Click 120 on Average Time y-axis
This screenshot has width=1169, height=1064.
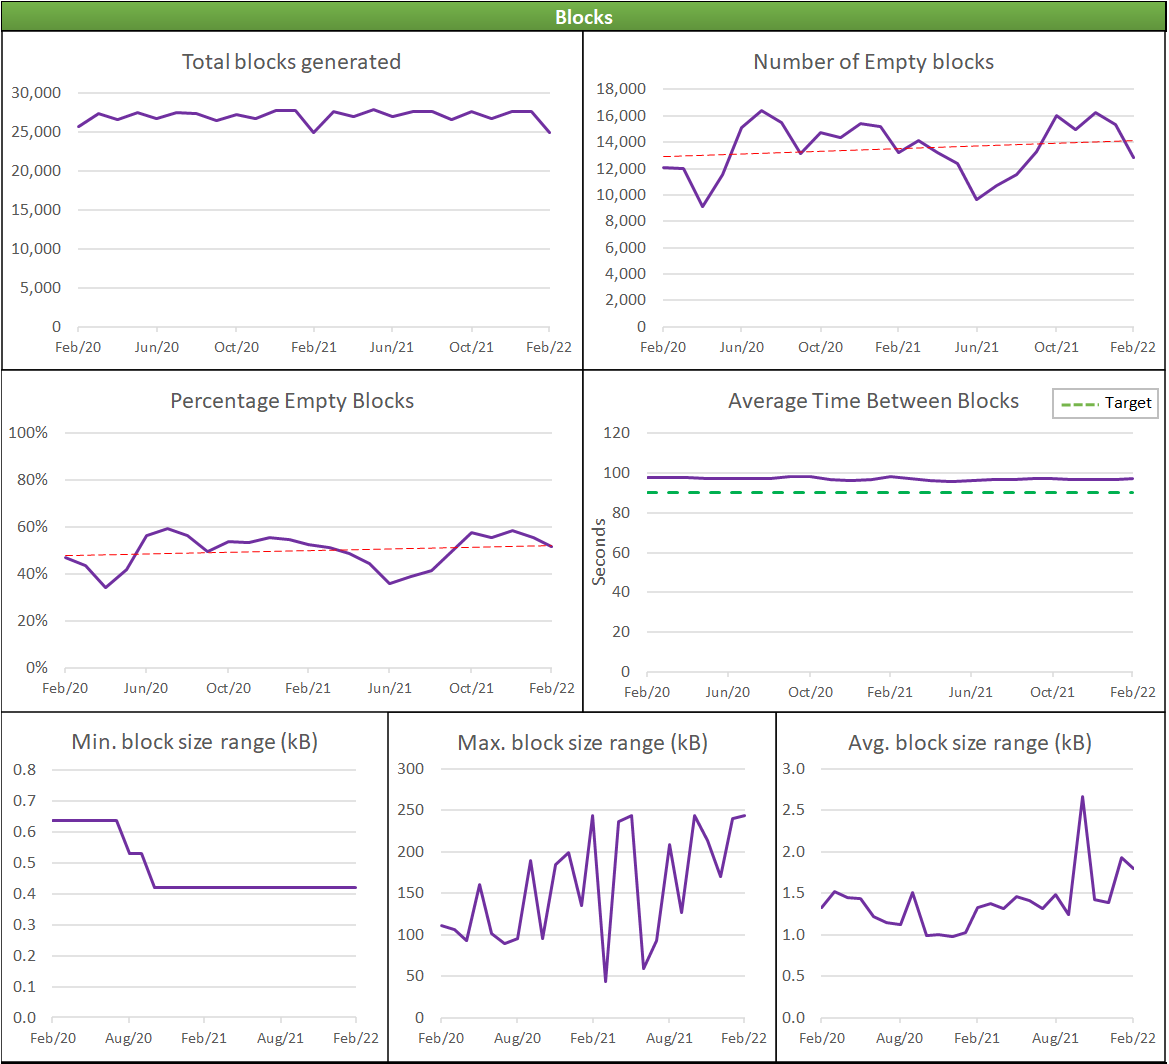(x=616, y=432)
